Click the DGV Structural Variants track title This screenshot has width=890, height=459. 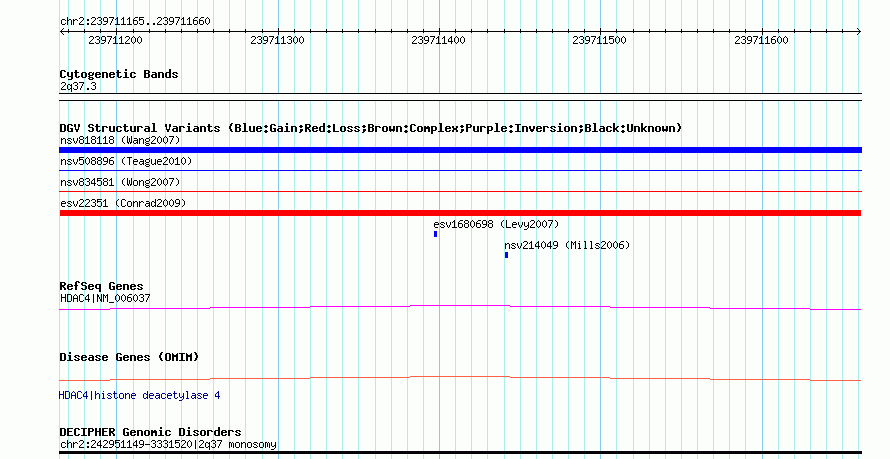(x=370, y=128)
